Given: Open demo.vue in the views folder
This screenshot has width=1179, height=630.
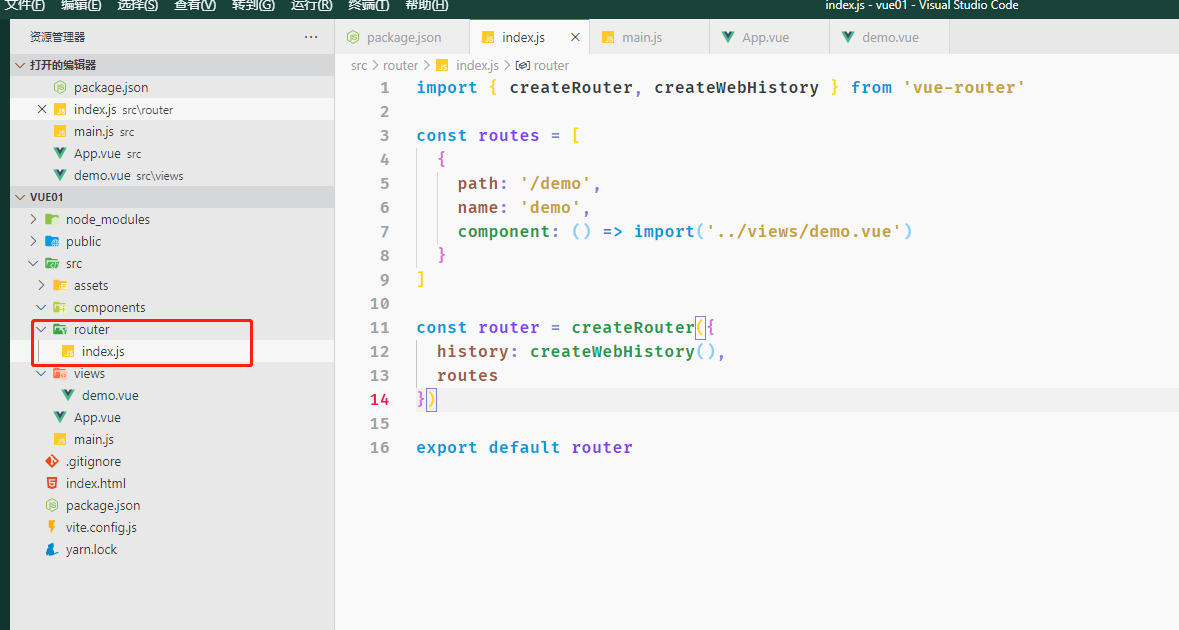Looking at the screenshot, I should pyautogui.click(x=110, y=395).
